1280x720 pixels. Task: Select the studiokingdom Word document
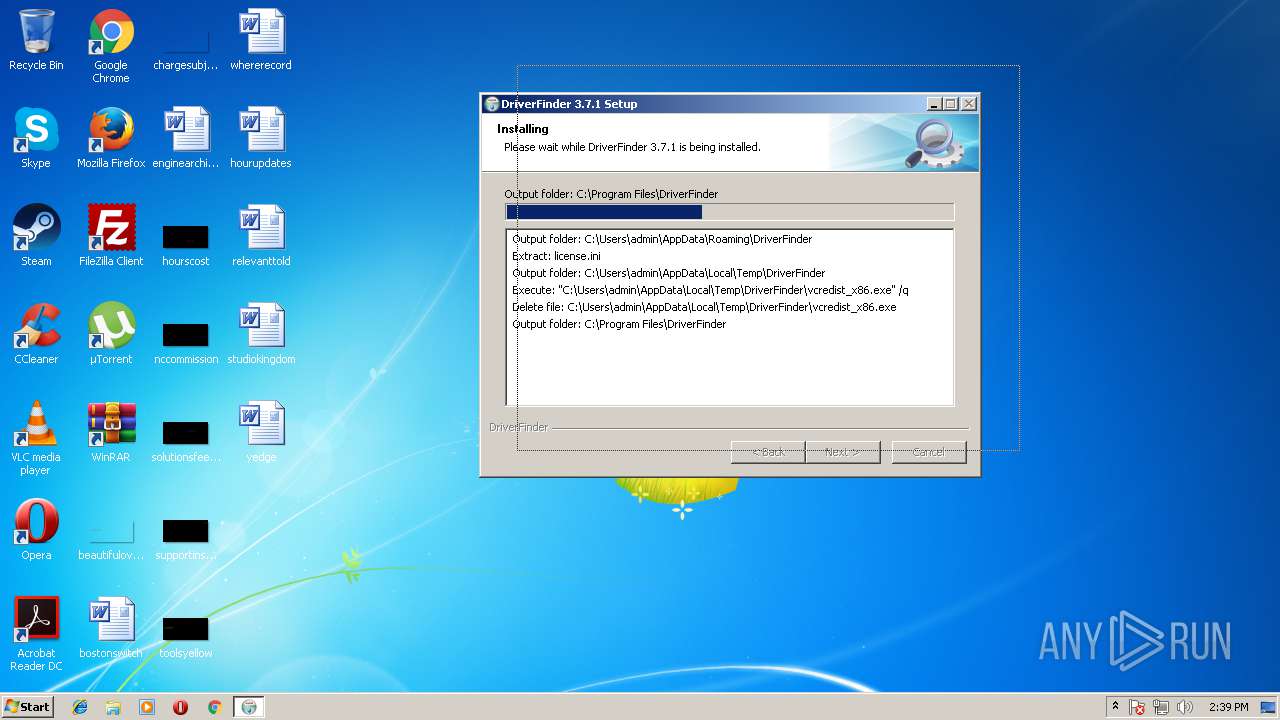coord(261,334)
